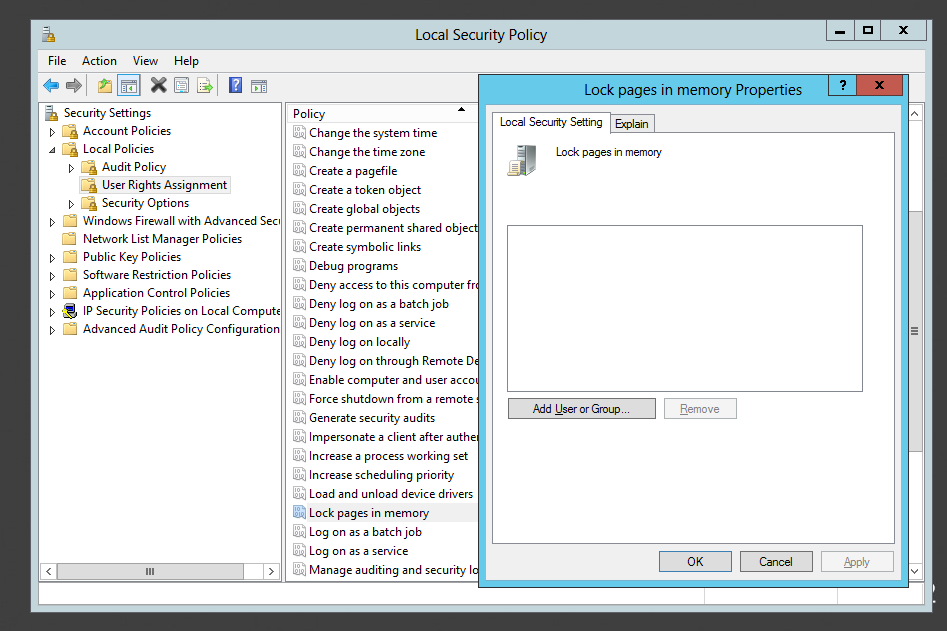This screenshot has height=631, width=947.
Task: Expand the Application Control Policies node
Action: click(52, 294)
